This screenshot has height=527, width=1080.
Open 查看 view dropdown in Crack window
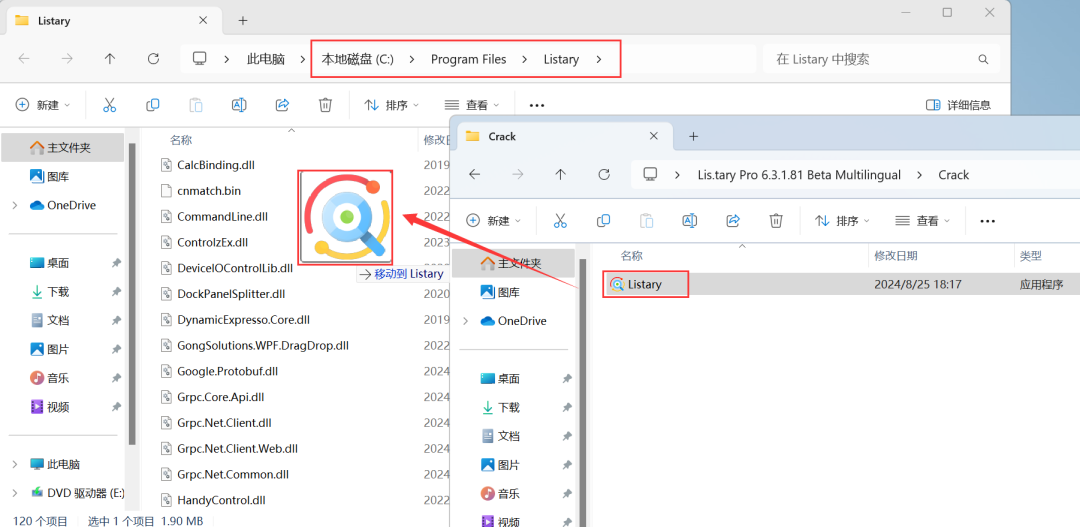(x=923, y=220)
